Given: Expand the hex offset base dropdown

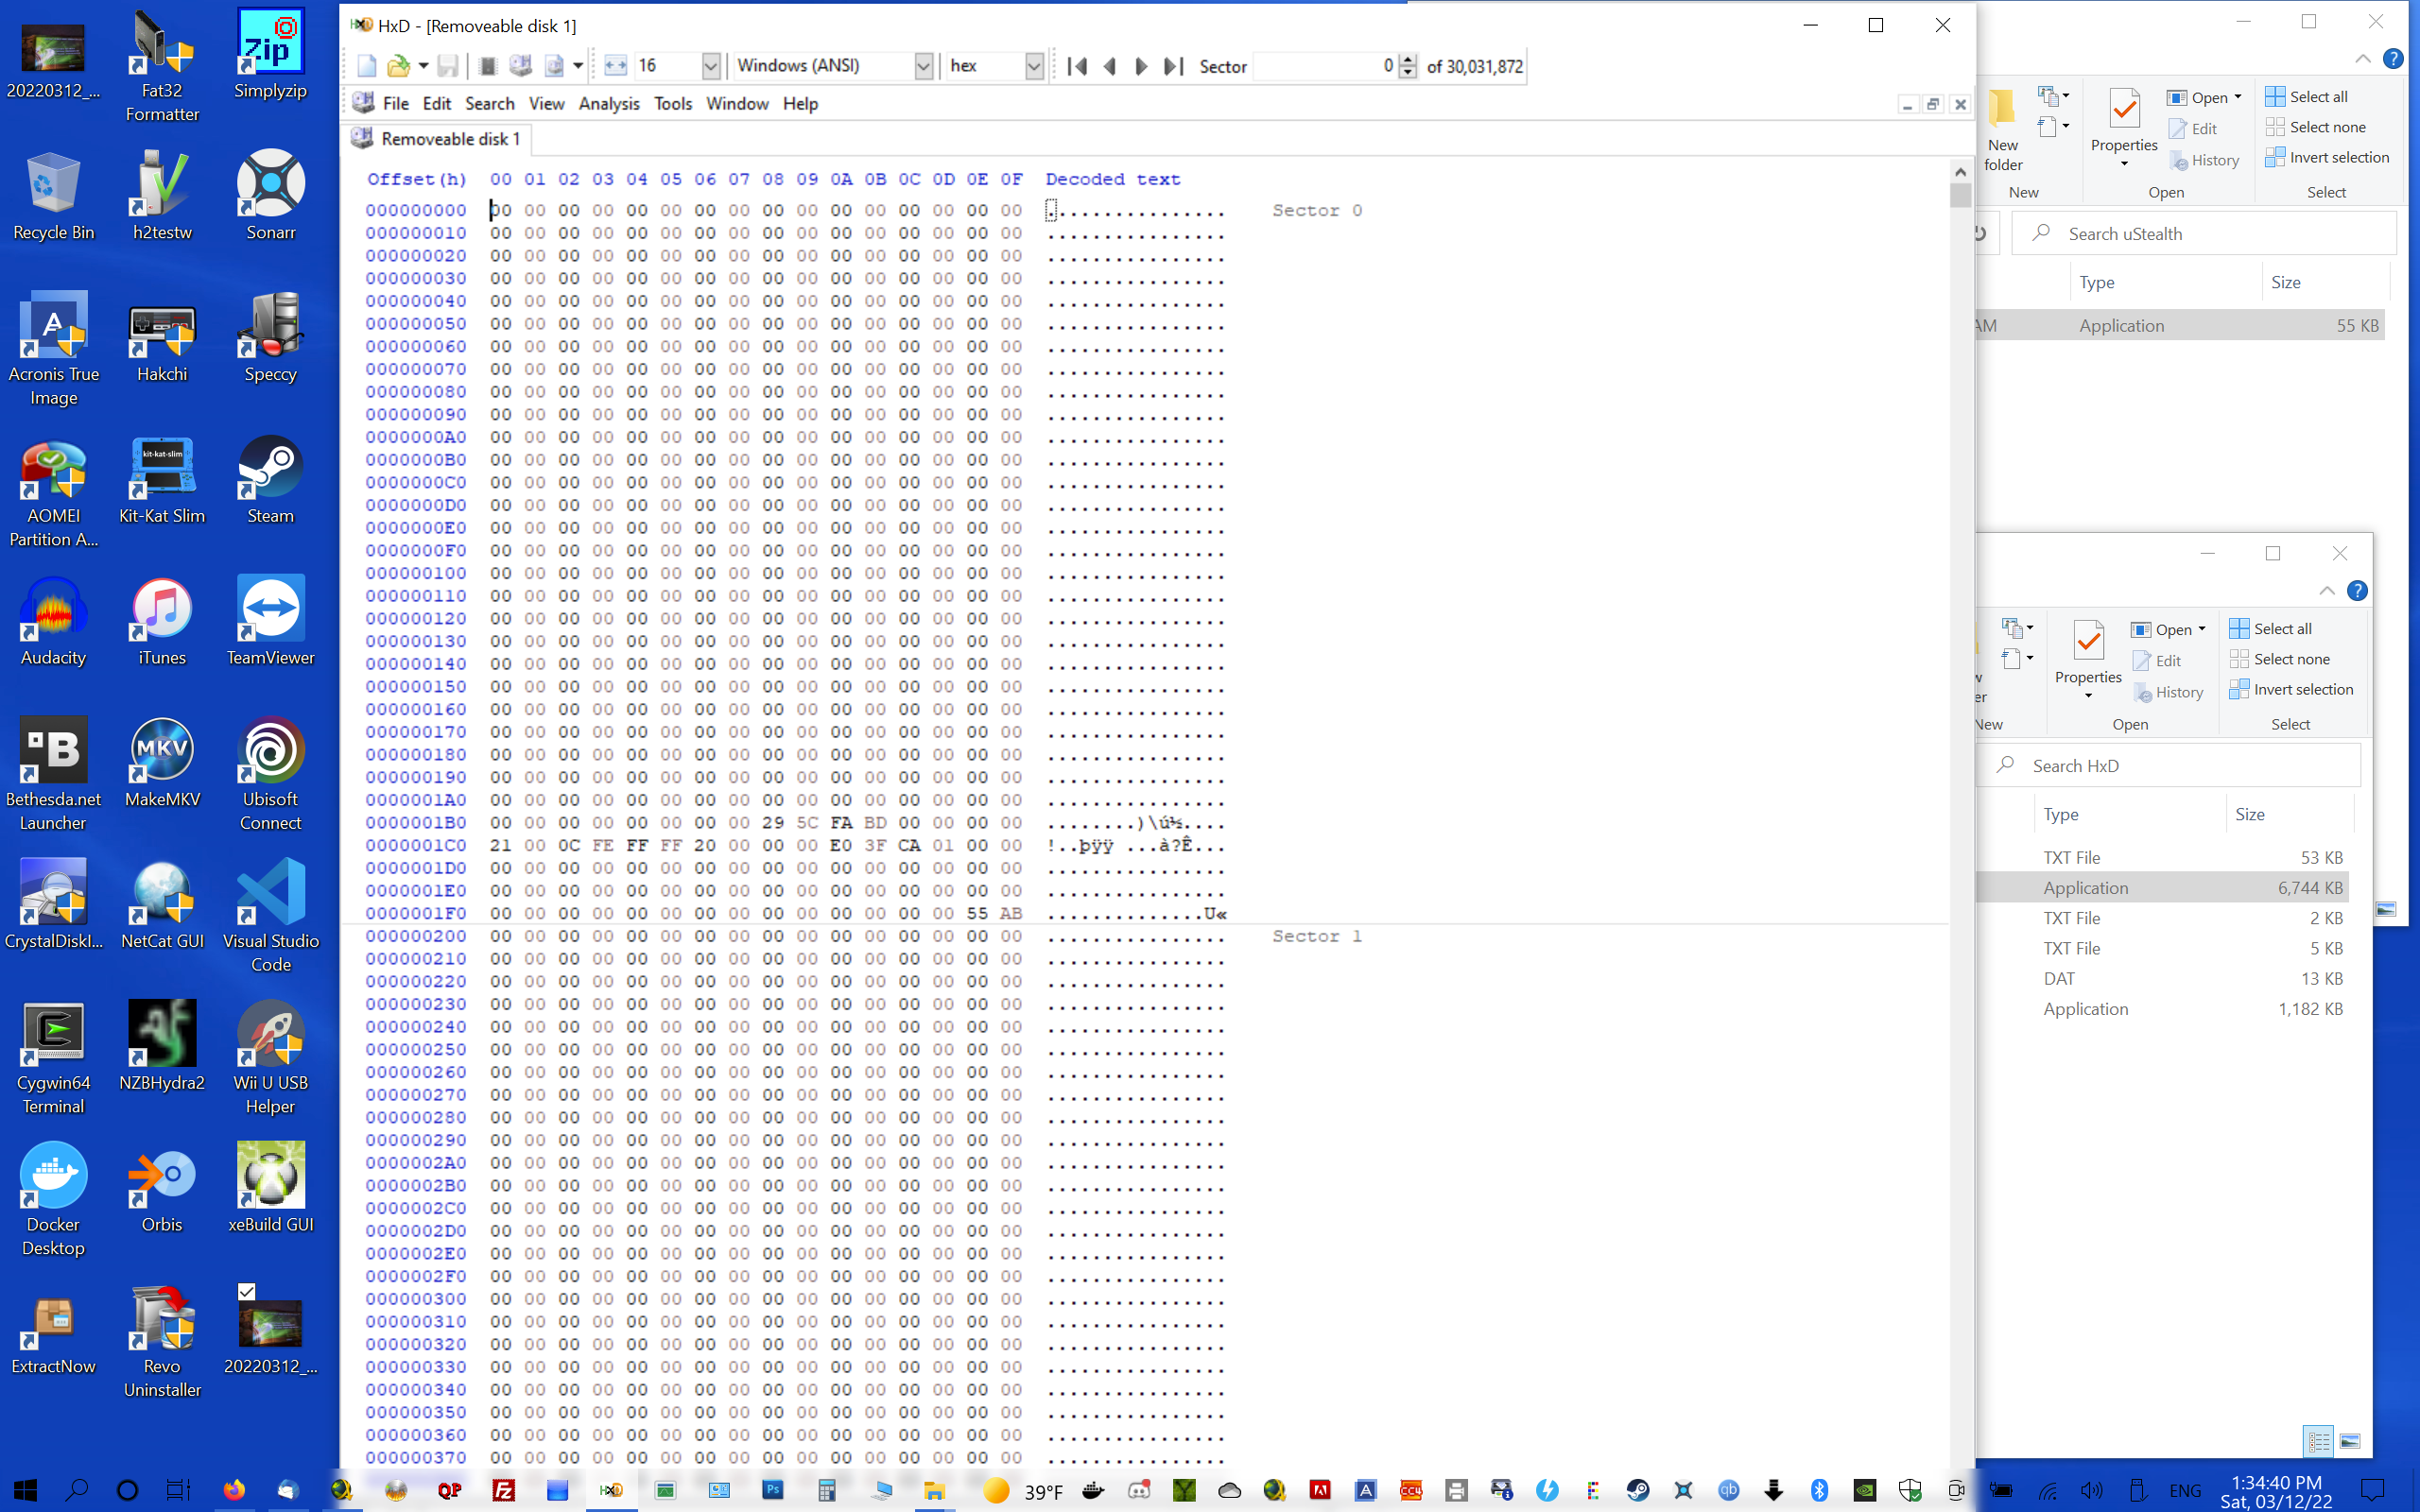Looking at the screenshot, I should point(1034,66).
